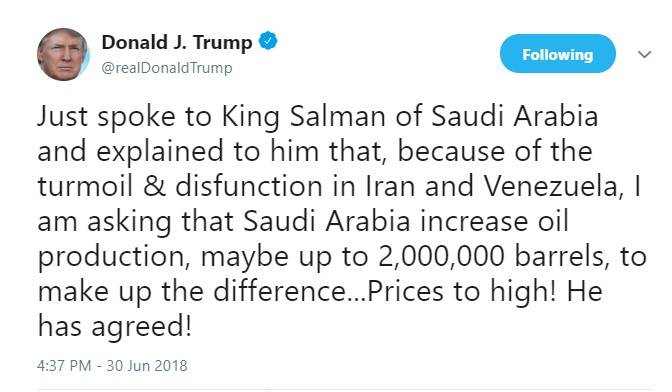The height and width of the screenshot is (392, 672).
Task: Click the ampersand symbol after turmoil
Action: tap(155, 186)
